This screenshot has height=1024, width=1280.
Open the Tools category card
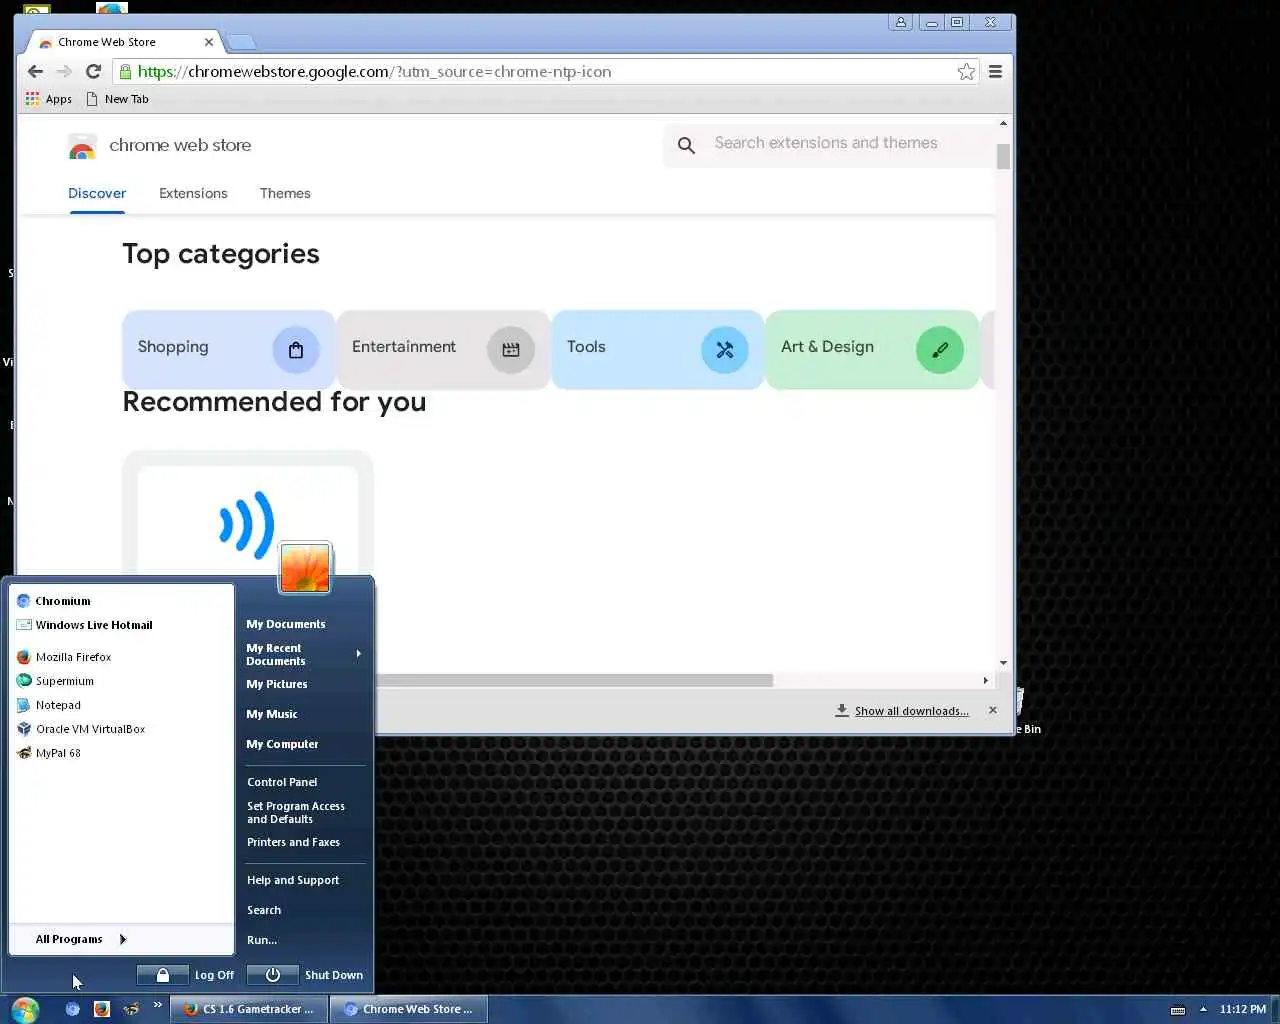coord(657,349)
